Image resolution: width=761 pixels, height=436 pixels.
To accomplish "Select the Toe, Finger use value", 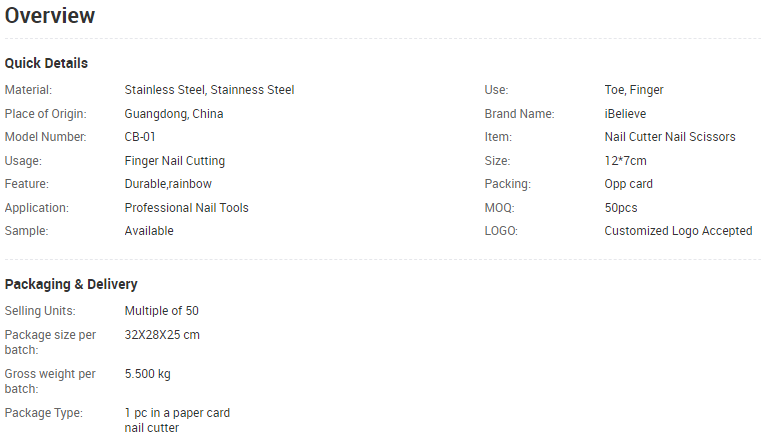I will [x=634, y=90].
